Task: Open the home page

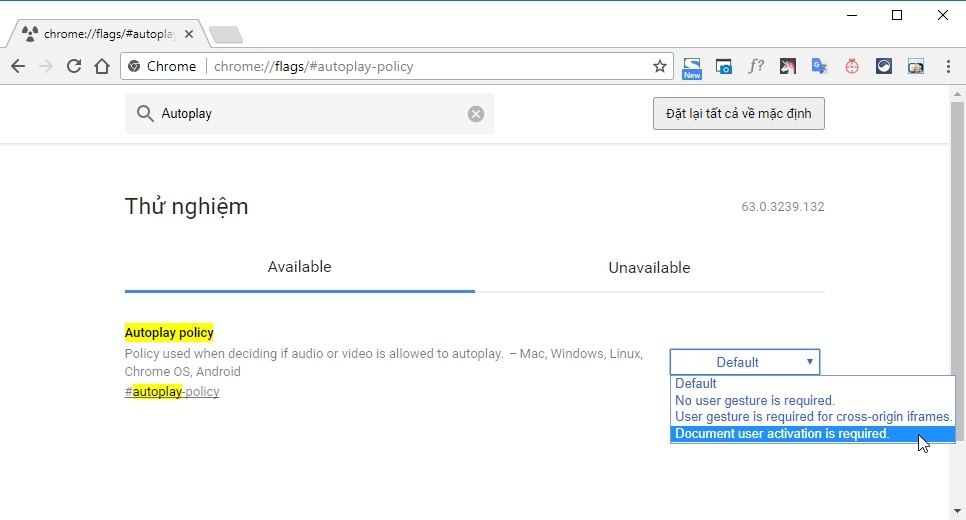Action: click(x=102, y=67)
